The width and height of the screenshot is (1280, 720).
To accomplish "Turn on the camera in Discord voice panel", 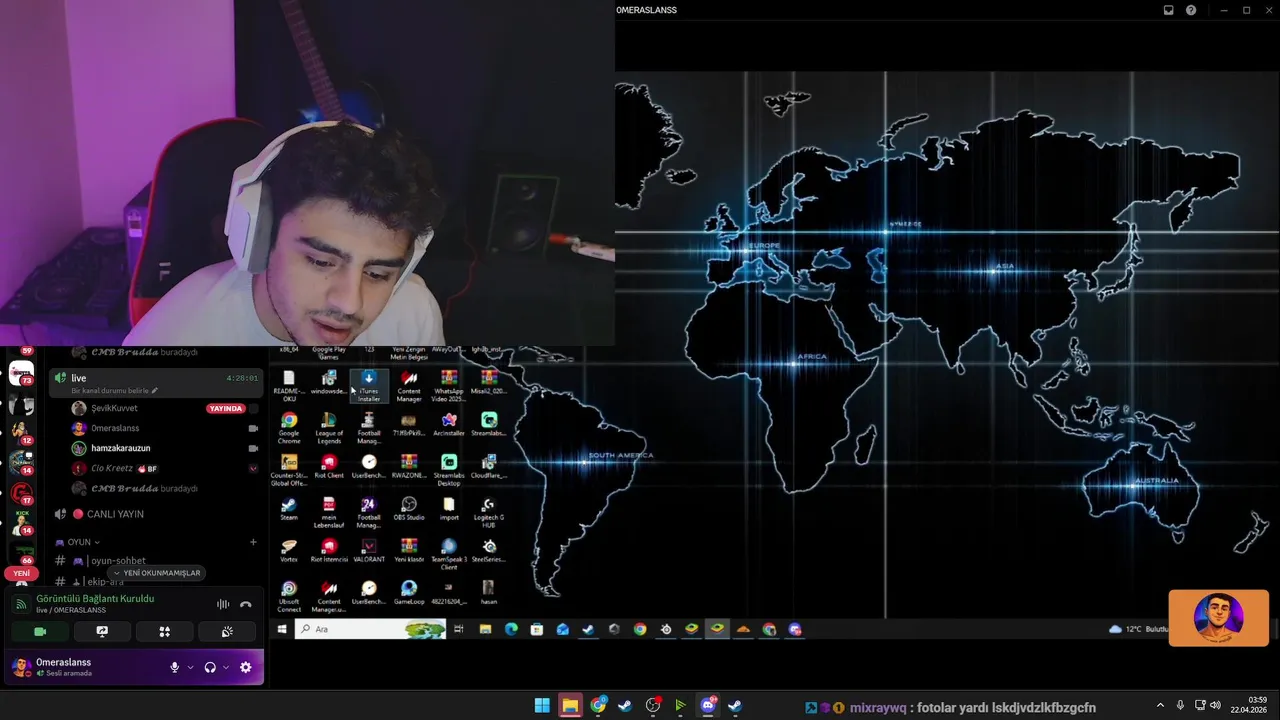I will [40, 632].
